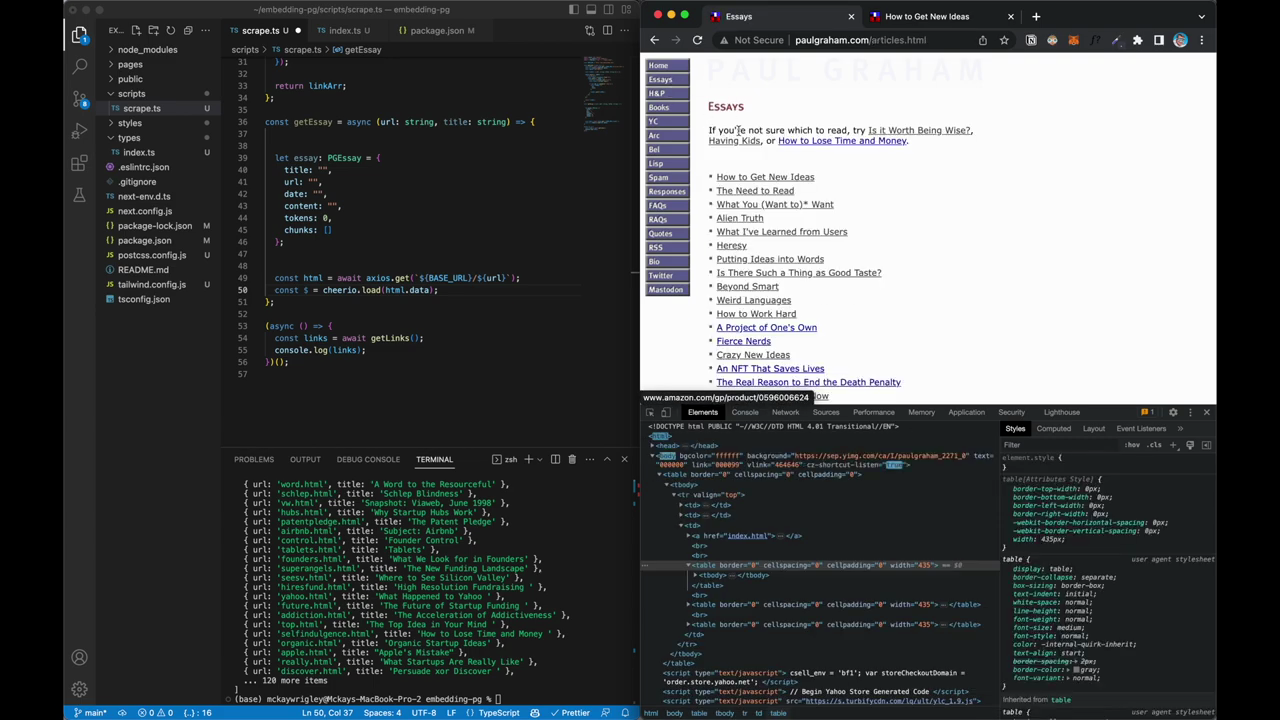Click the main branch in status bar
Image resolution: width=1280 pixels, height=720 pixels.
(x=91, y=713)
